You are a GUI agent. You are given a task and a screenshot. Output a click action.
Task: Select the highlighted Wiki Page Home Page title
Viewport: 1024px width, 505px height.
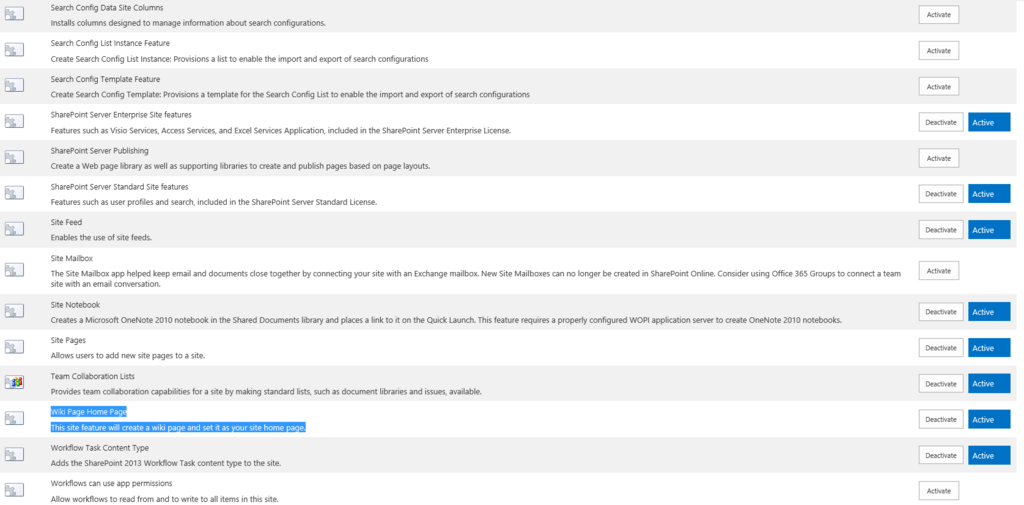[89, 411]
